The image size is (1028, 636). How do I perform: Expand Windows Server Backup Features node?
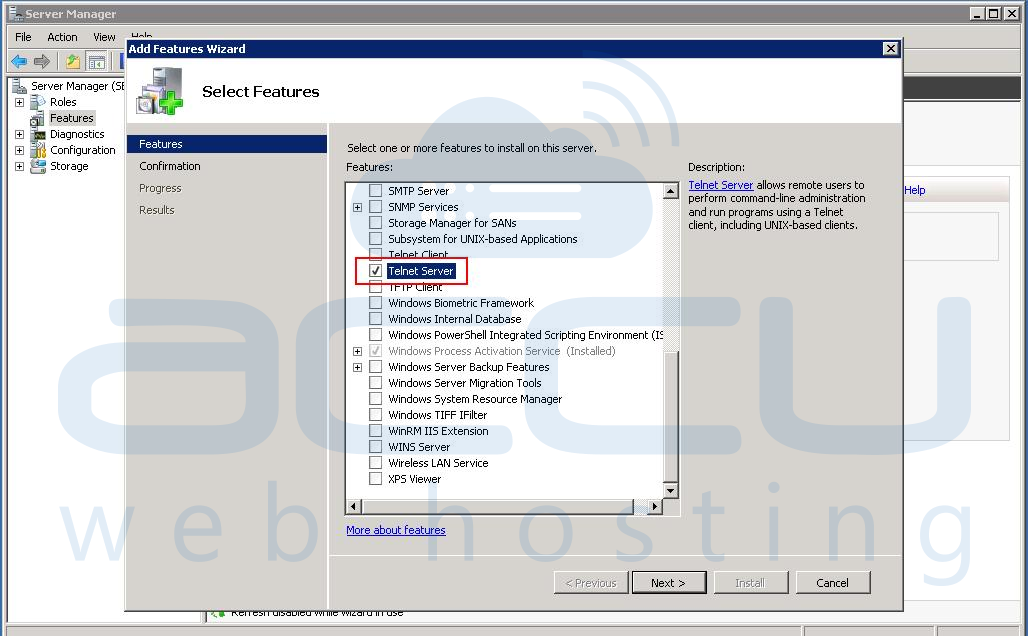coord(357,367)
